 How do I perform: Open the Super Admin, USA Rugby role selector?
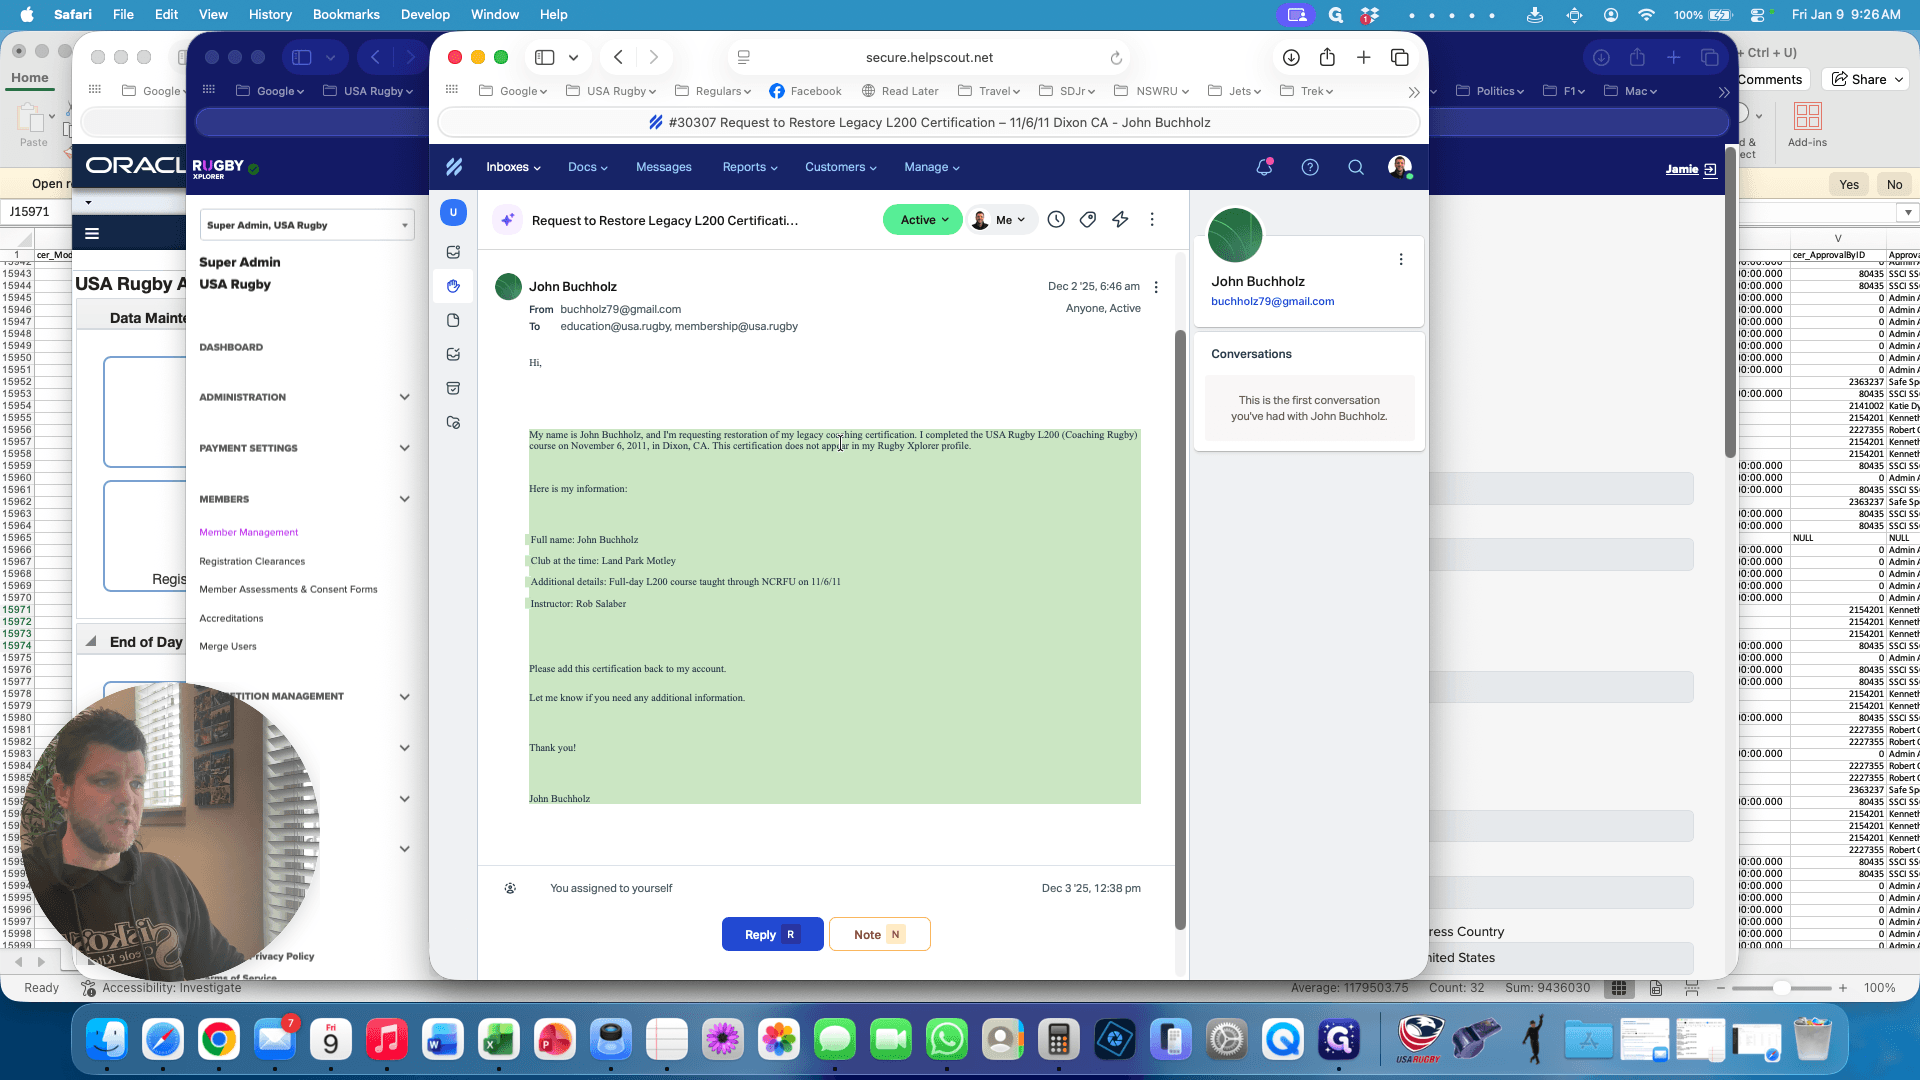pyautogui.click(x=307, y=225)
